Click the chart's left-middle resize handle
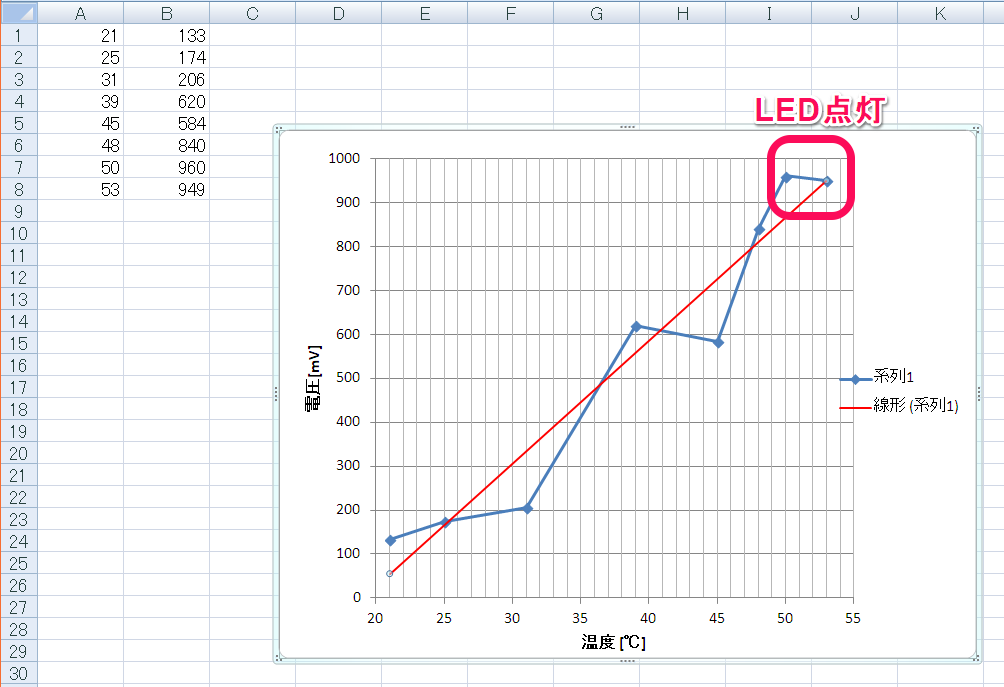The height and width of the screenshot is (687, 1004). [276, 394]
